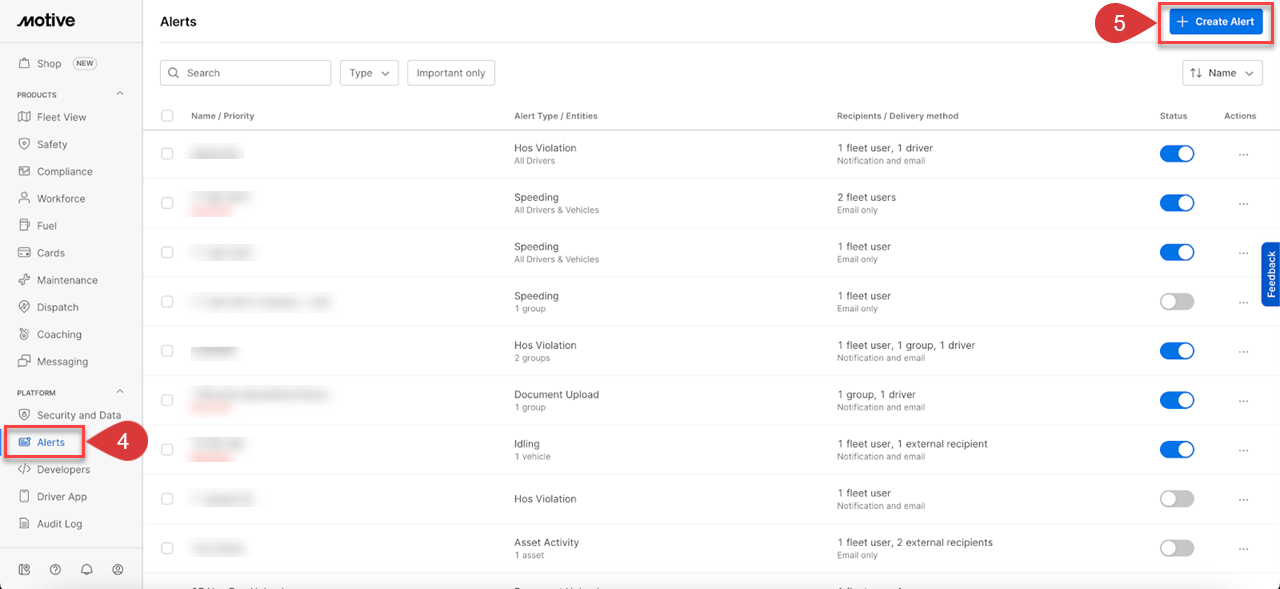Open Developers sidebar item

[63, 469]
